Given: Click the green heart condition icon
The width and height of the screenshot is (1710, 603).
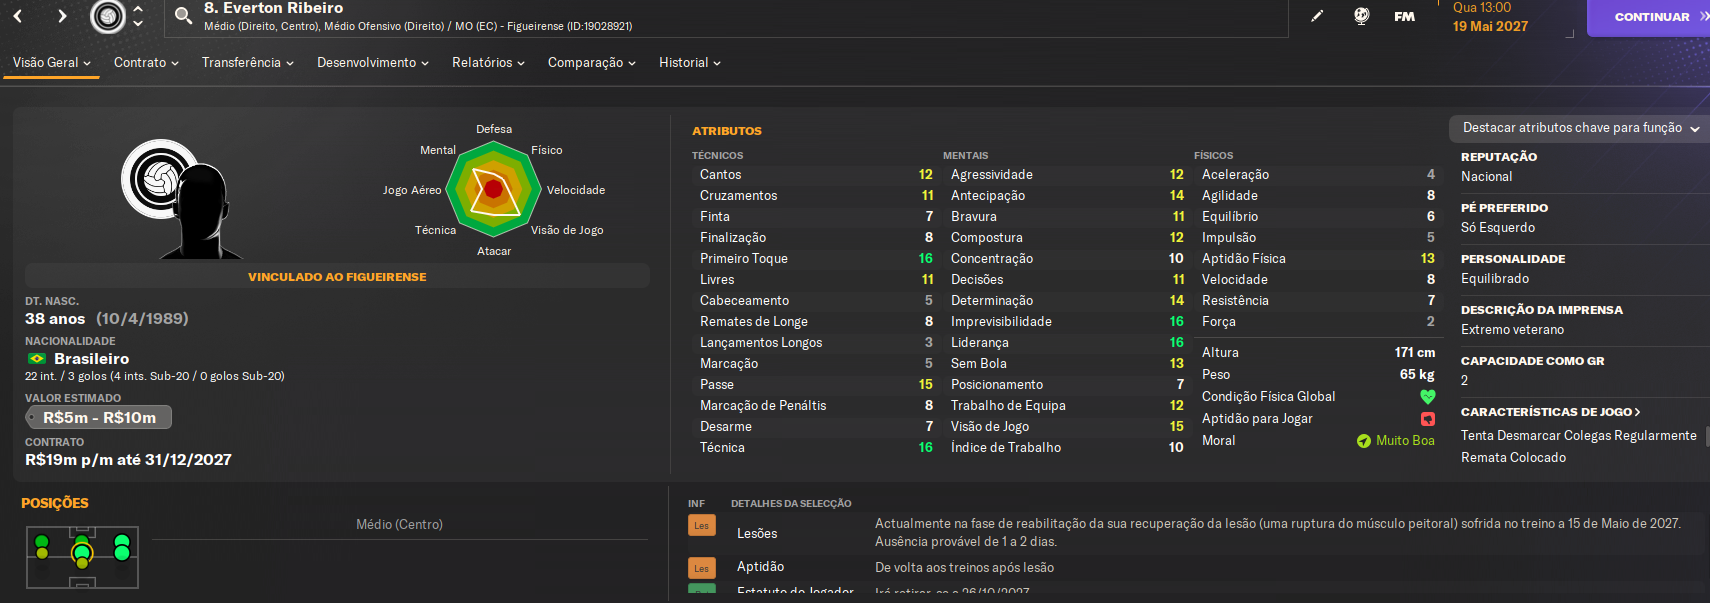Looking at the screenshot, I should click(1427, 397).
